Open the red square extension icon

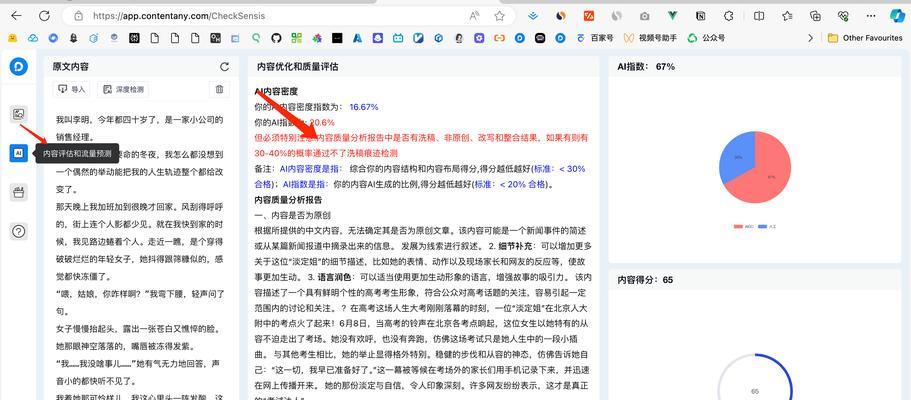point(589,16)
